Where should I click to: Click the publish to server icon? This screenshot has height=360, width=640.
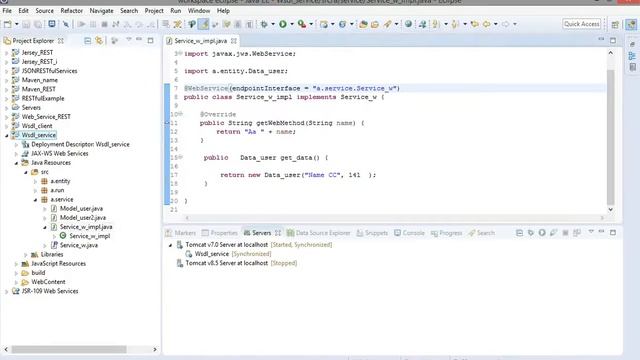point(577,233)
